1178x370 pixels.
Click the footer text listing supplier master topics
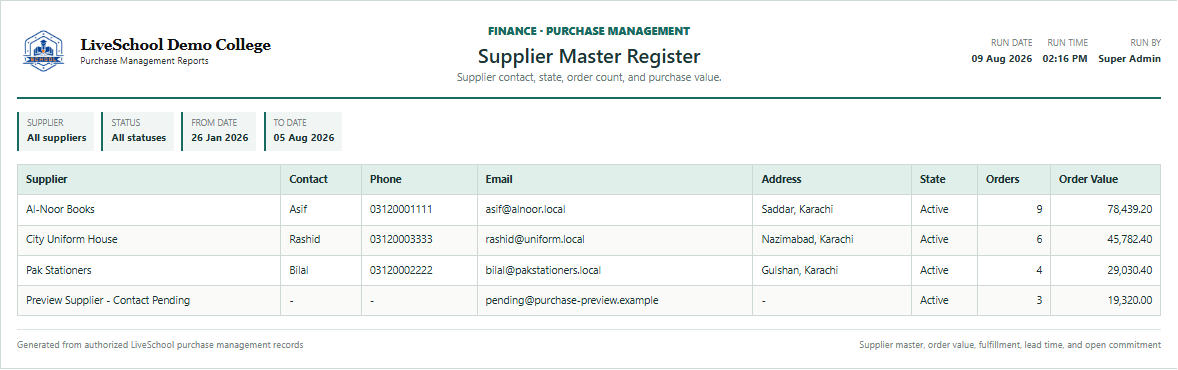tap(1010, 345)
